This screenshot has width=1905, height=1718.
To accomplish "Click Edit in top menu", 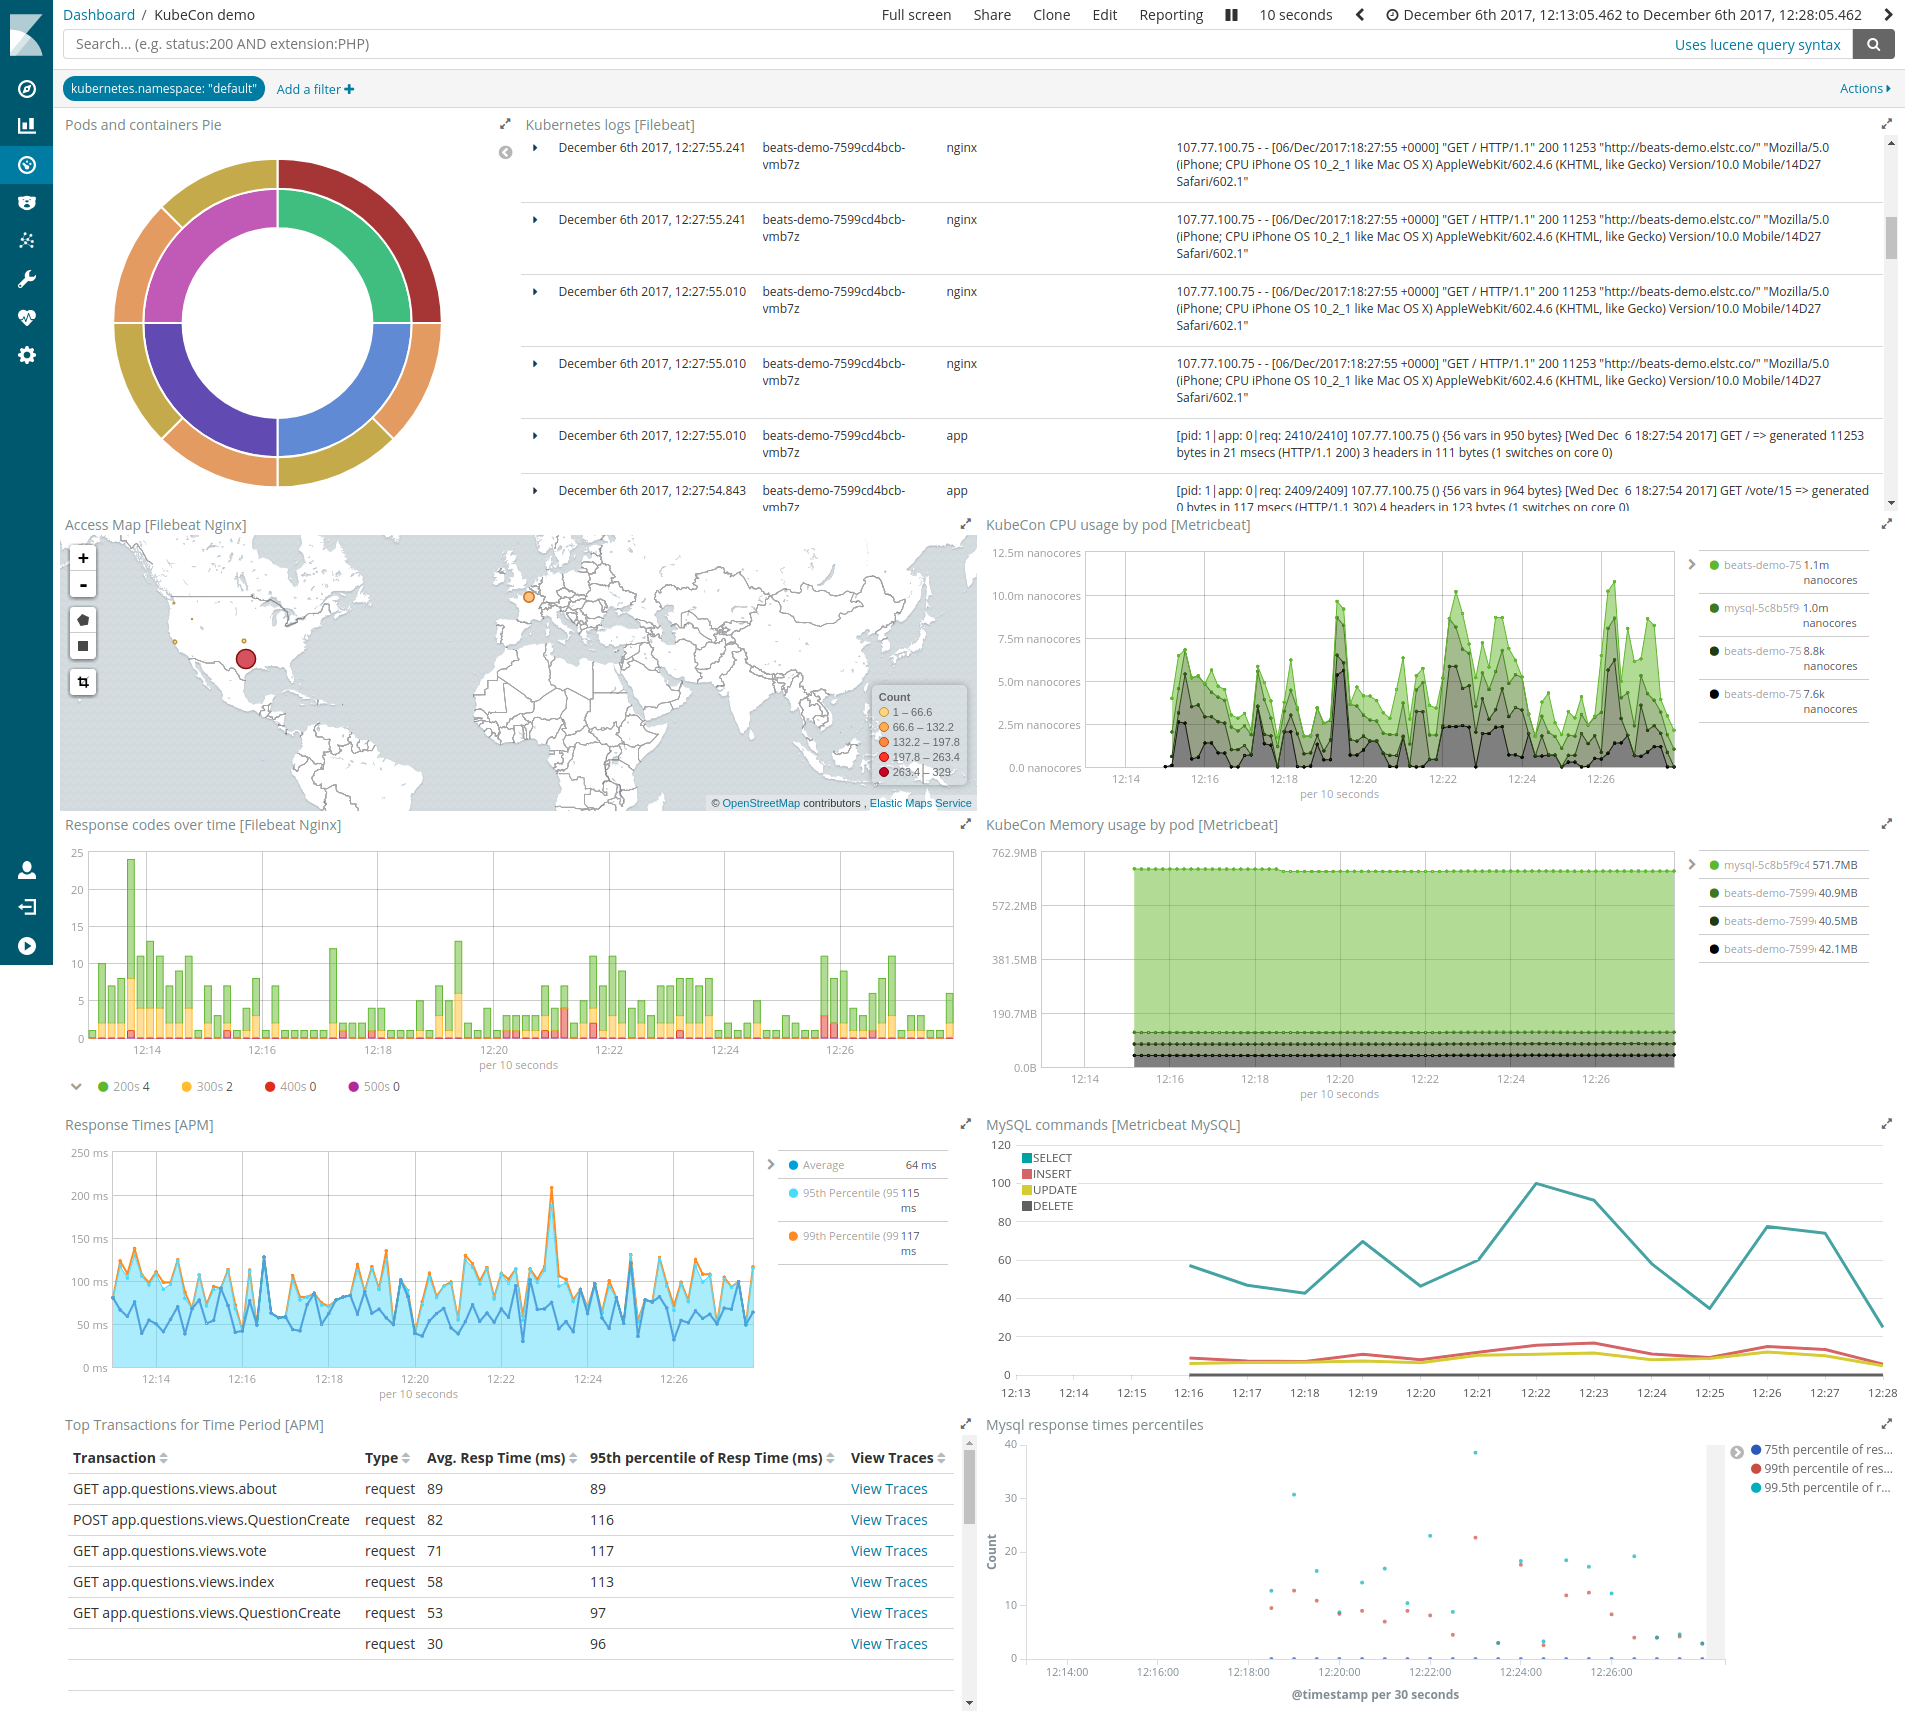I will [1105, 15].
